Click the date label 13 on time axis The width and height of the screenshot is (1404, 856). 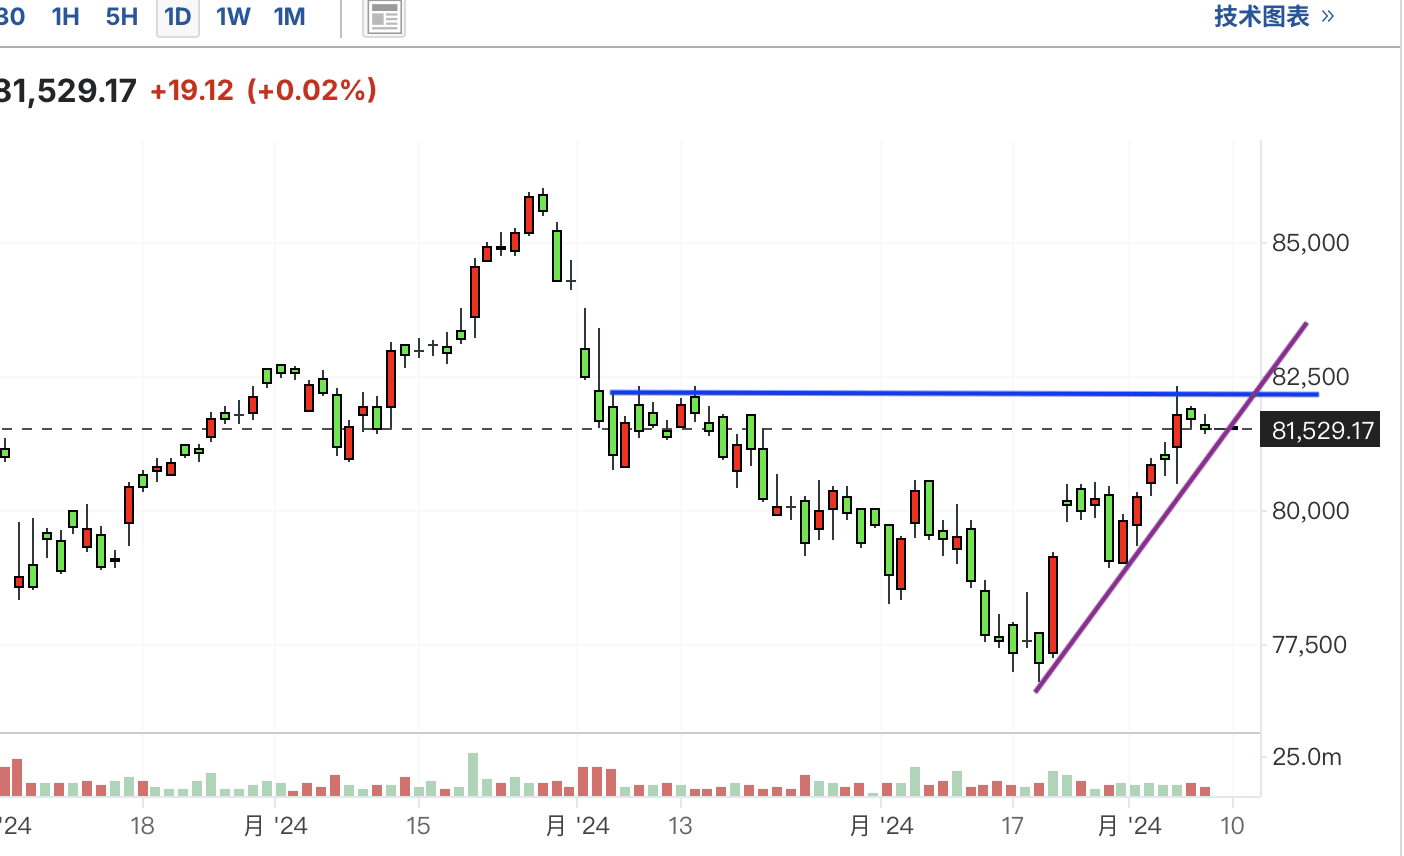tap(680, 826)
